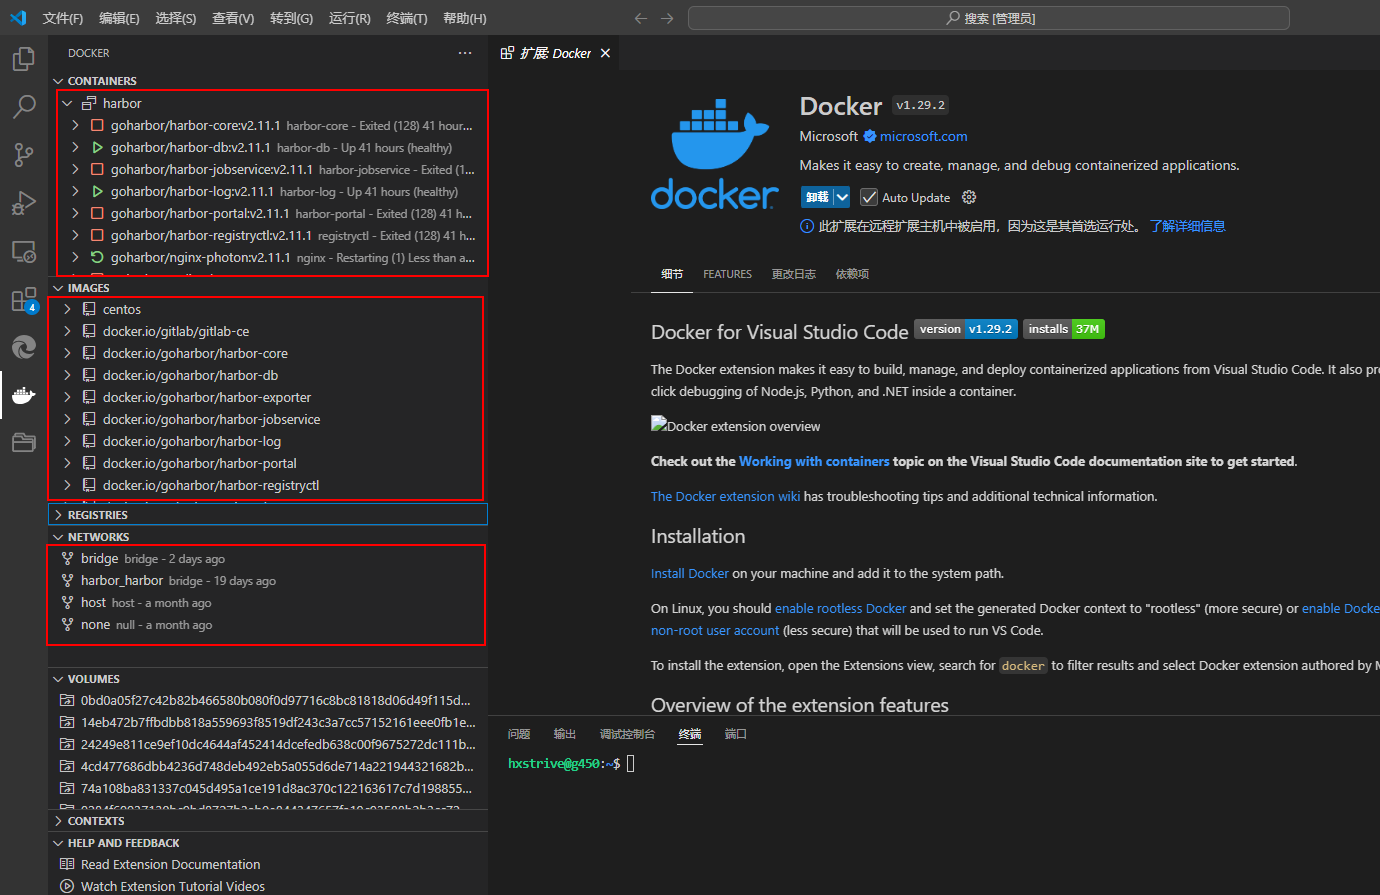Switch to the 依赖项 tab
Image resolution: width=1380 pixels, height=895 pixels.
coord(852,274)
